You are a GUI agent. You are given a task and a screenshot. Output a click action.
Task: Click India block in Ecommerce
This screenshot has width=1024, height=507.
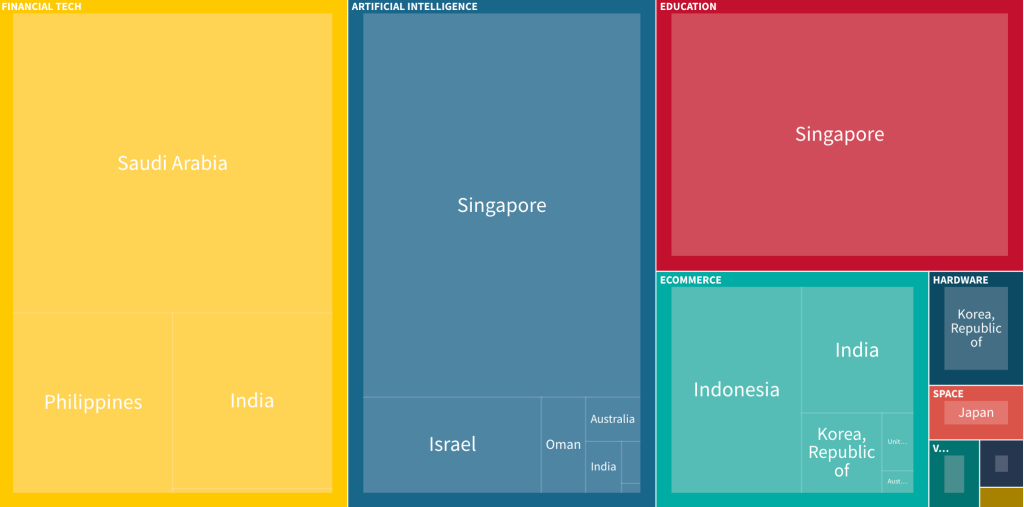[x=857, y=350]
